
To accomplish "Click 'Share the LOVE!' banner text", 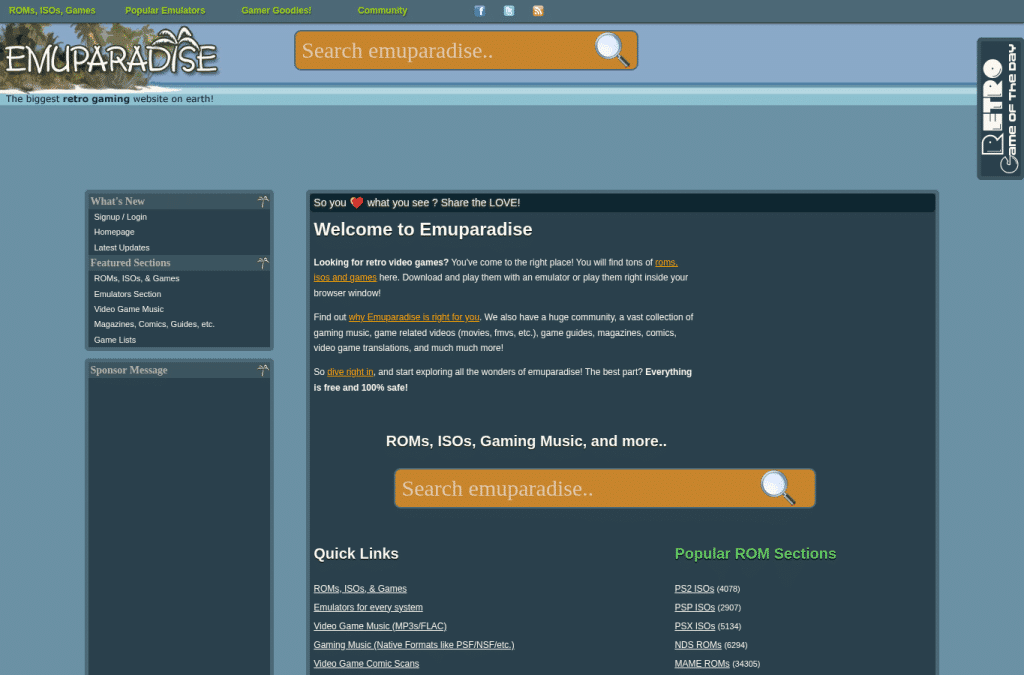I will point(481,202).
